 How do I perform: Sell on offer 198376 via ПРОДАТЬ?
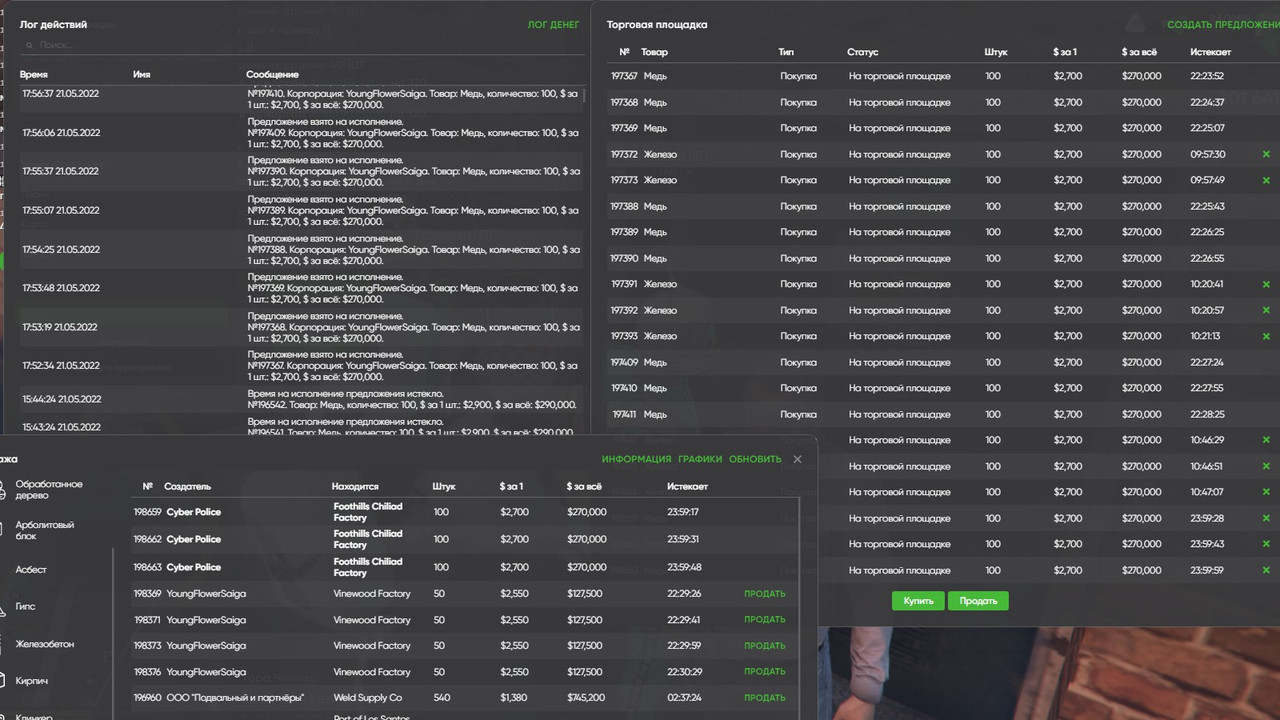(x=764, y=672)
